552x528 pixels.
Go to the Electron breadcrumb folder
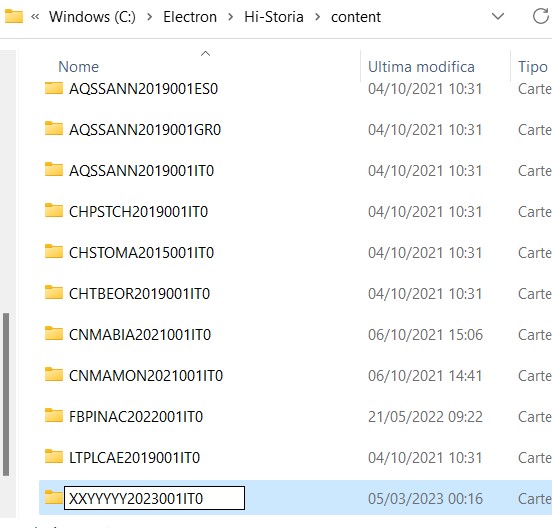pyautogui.click(x=190, y=17)
